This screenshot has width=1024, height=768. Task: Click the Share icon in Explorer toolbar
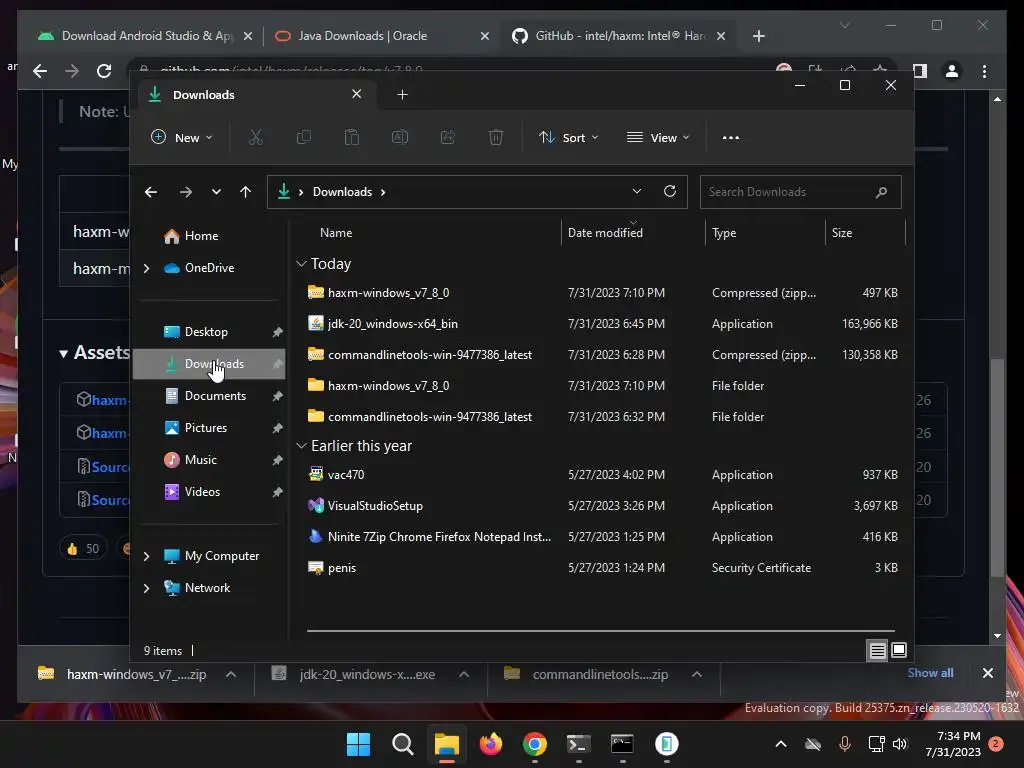(x=448, y=137)
